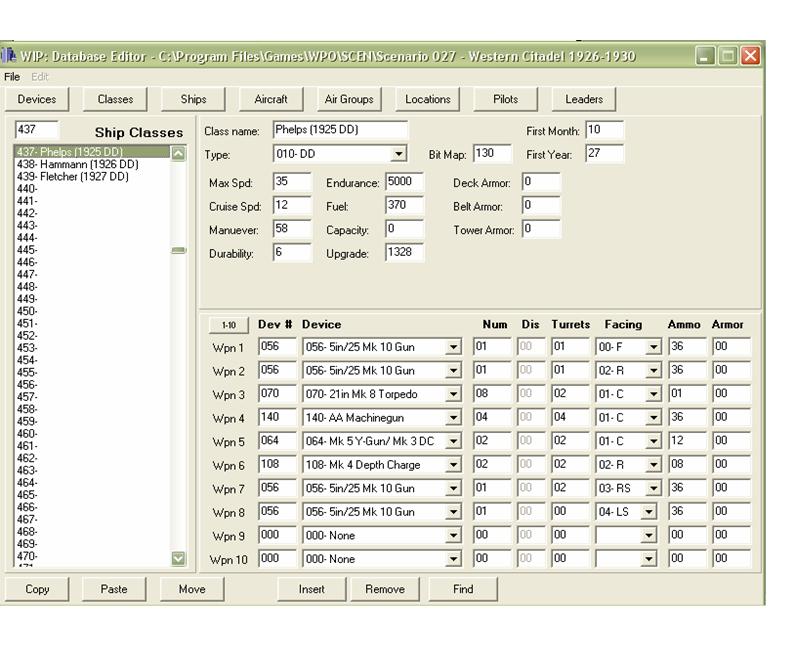Click the Manuever field
The image size is (796, 672).
click(292, 229)
